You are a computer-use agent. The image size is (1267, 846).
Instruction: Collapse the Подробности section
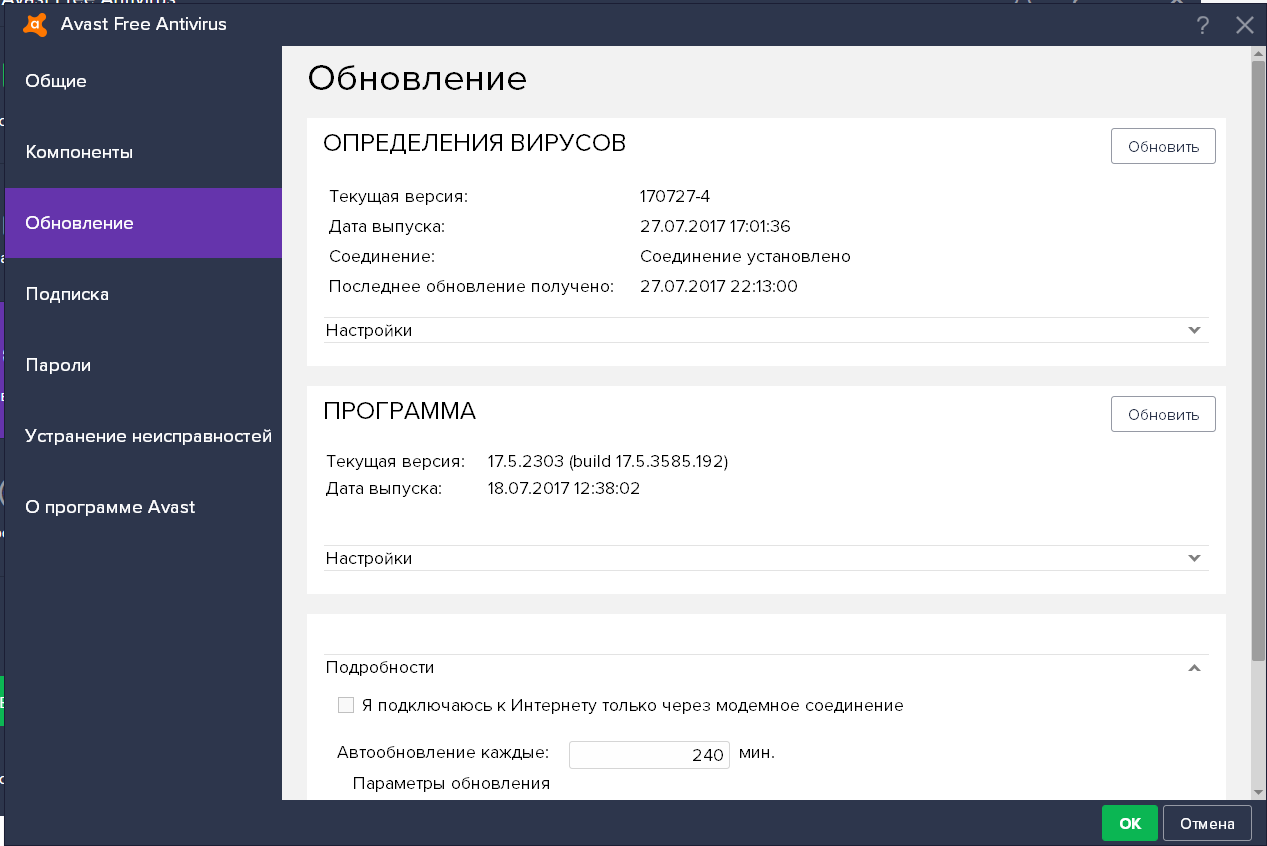click(1193, 667)
